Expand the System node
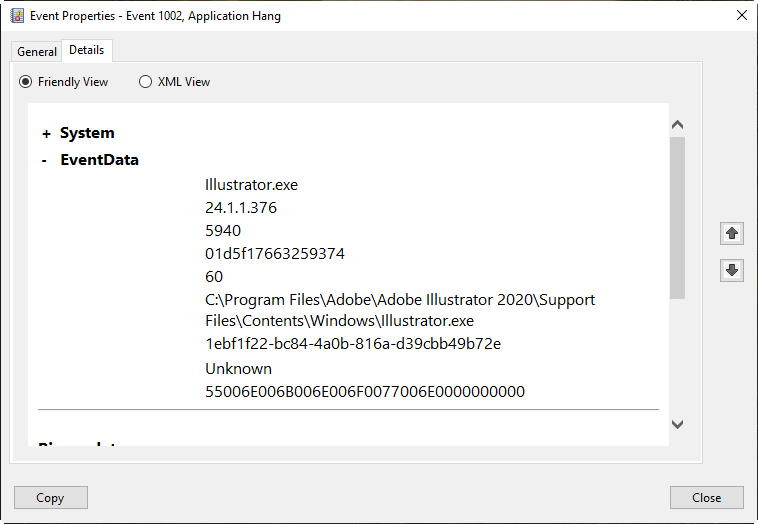 click(x=46, y=134)
